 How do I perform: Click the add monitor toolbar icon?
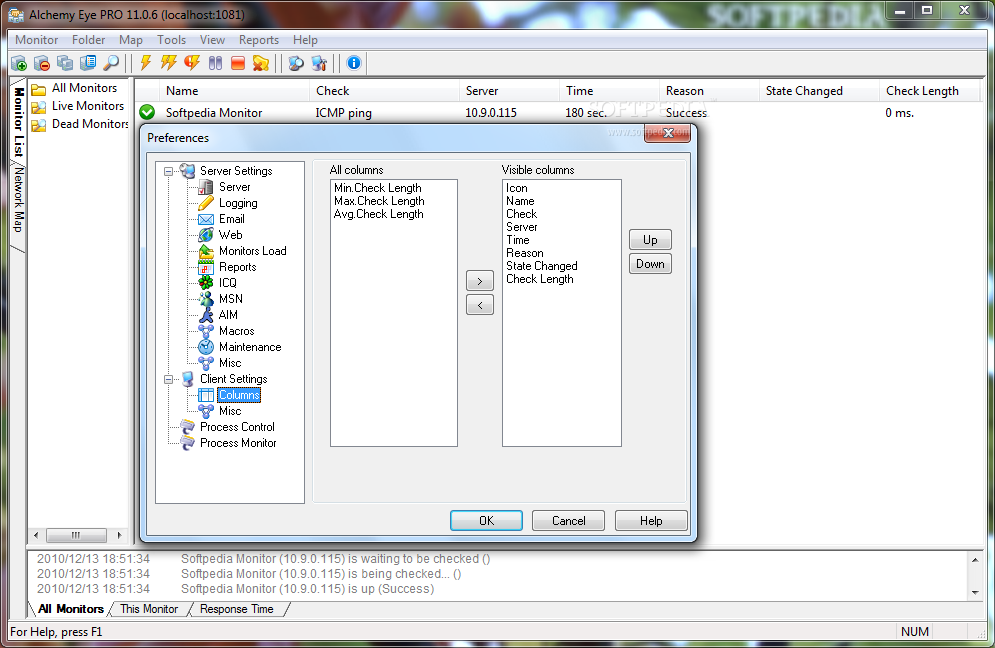(19, 63)
